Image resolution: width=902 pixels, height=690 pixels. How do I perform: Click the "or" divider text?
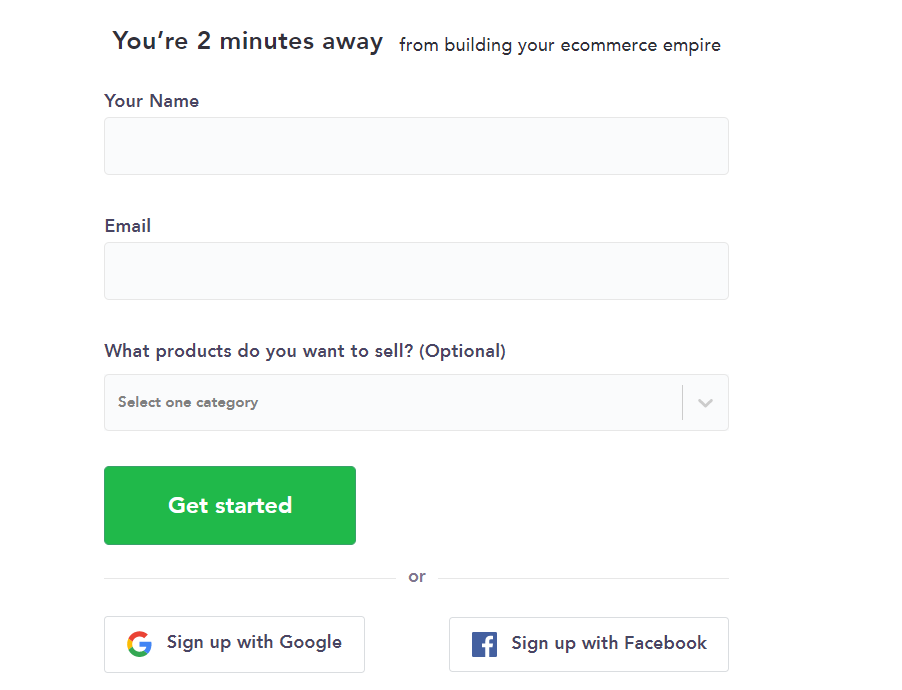pos(417,577)
